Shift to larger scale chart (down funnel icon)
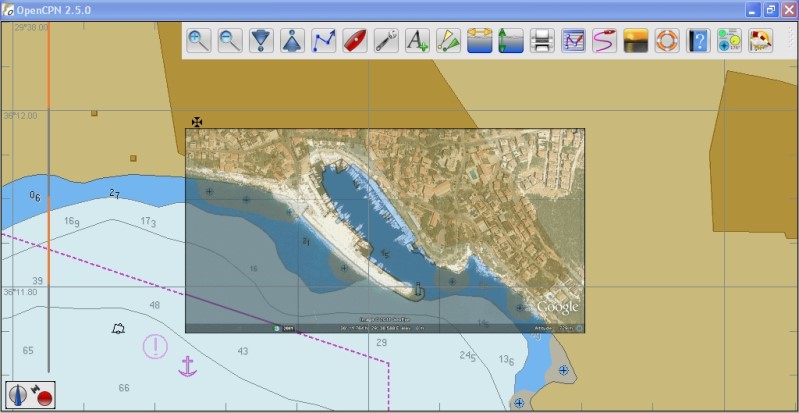Image resolution: width=799 pixels, height=413 pixels. click(261, 40)
